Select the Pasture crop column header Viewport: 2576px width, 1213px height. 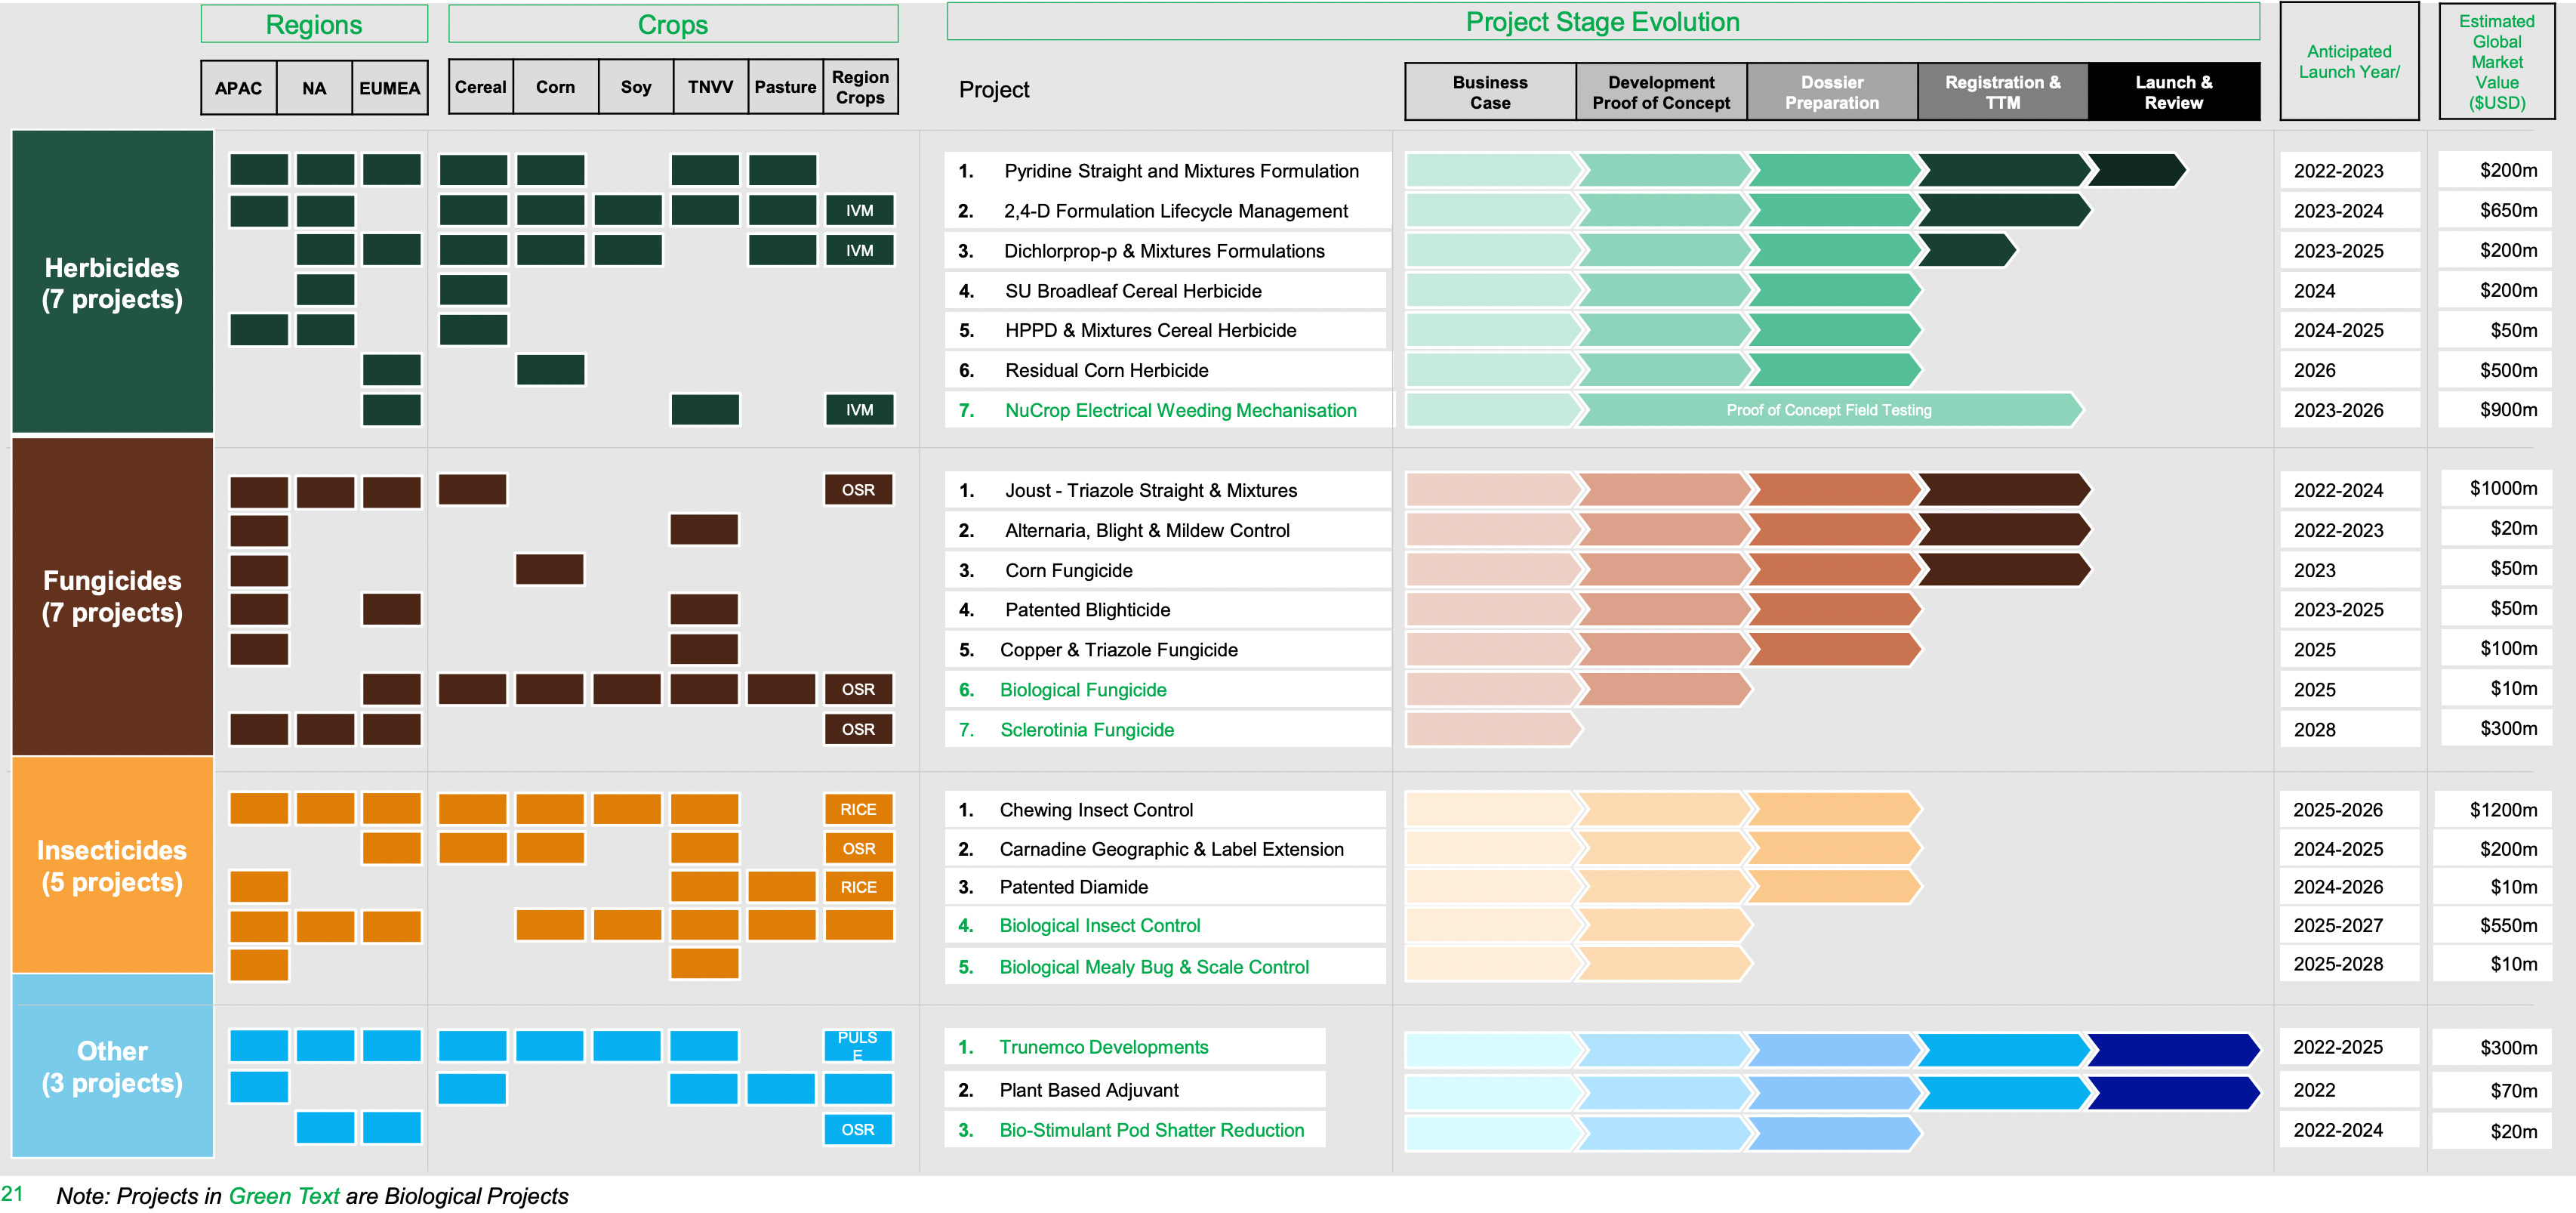tap(785, 87)
